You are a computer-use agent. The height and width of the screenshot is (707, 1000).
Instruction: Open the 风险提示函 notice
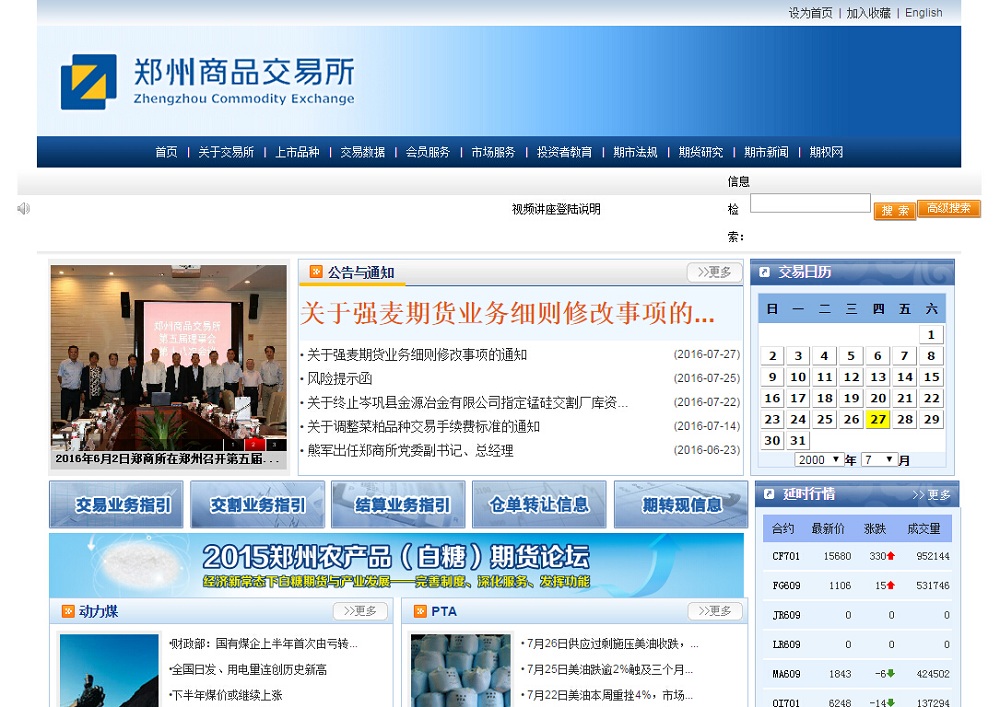(x=339, y=379)
